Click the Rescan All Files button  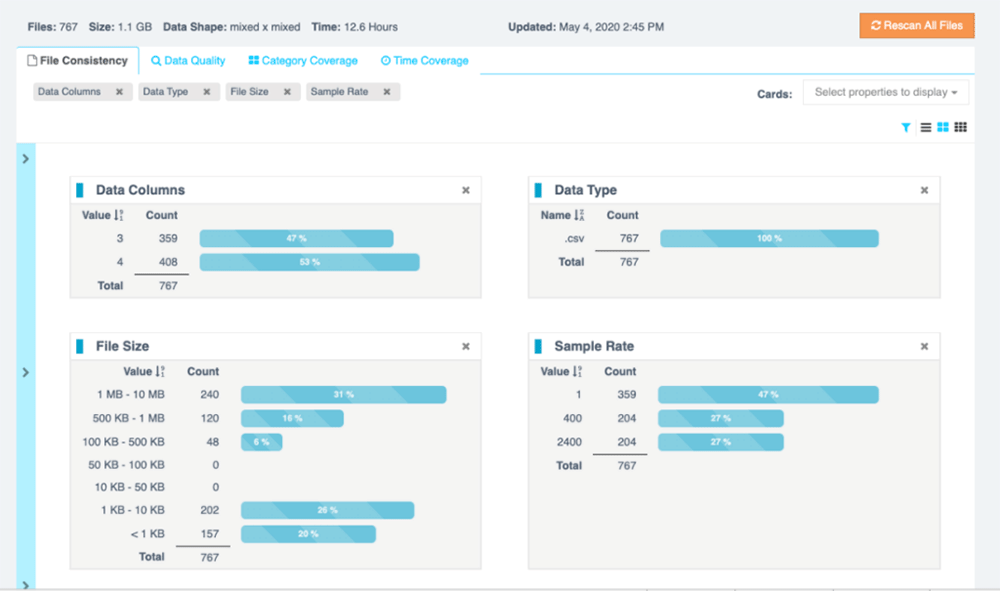916,26
